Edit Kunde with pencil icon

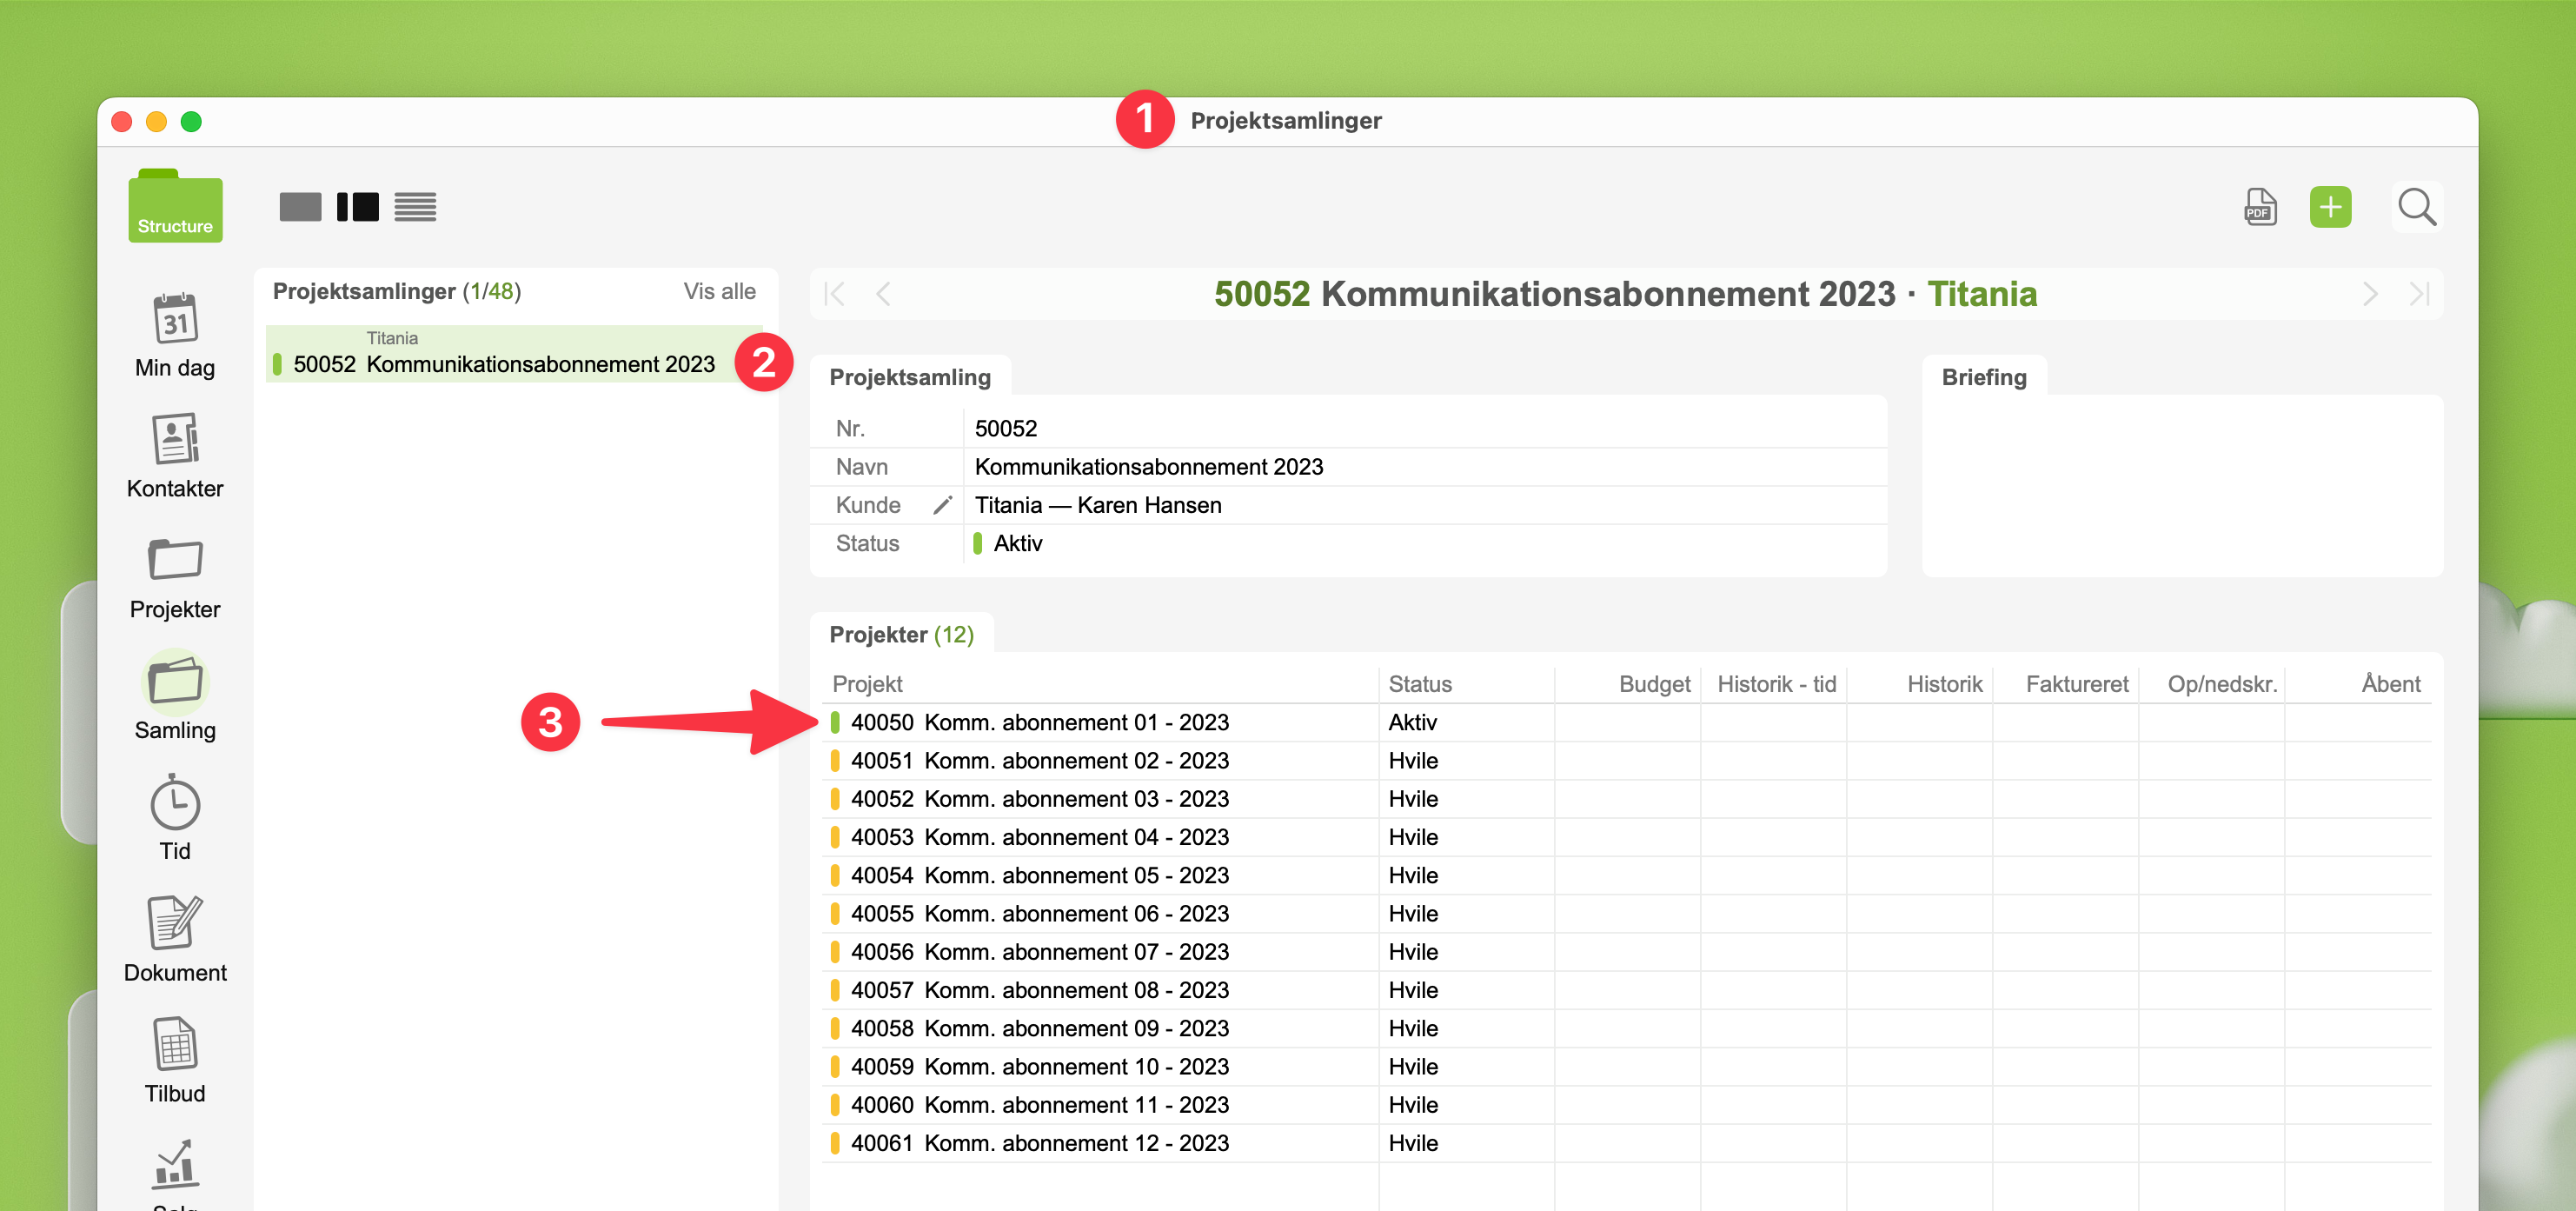(942, 505)
